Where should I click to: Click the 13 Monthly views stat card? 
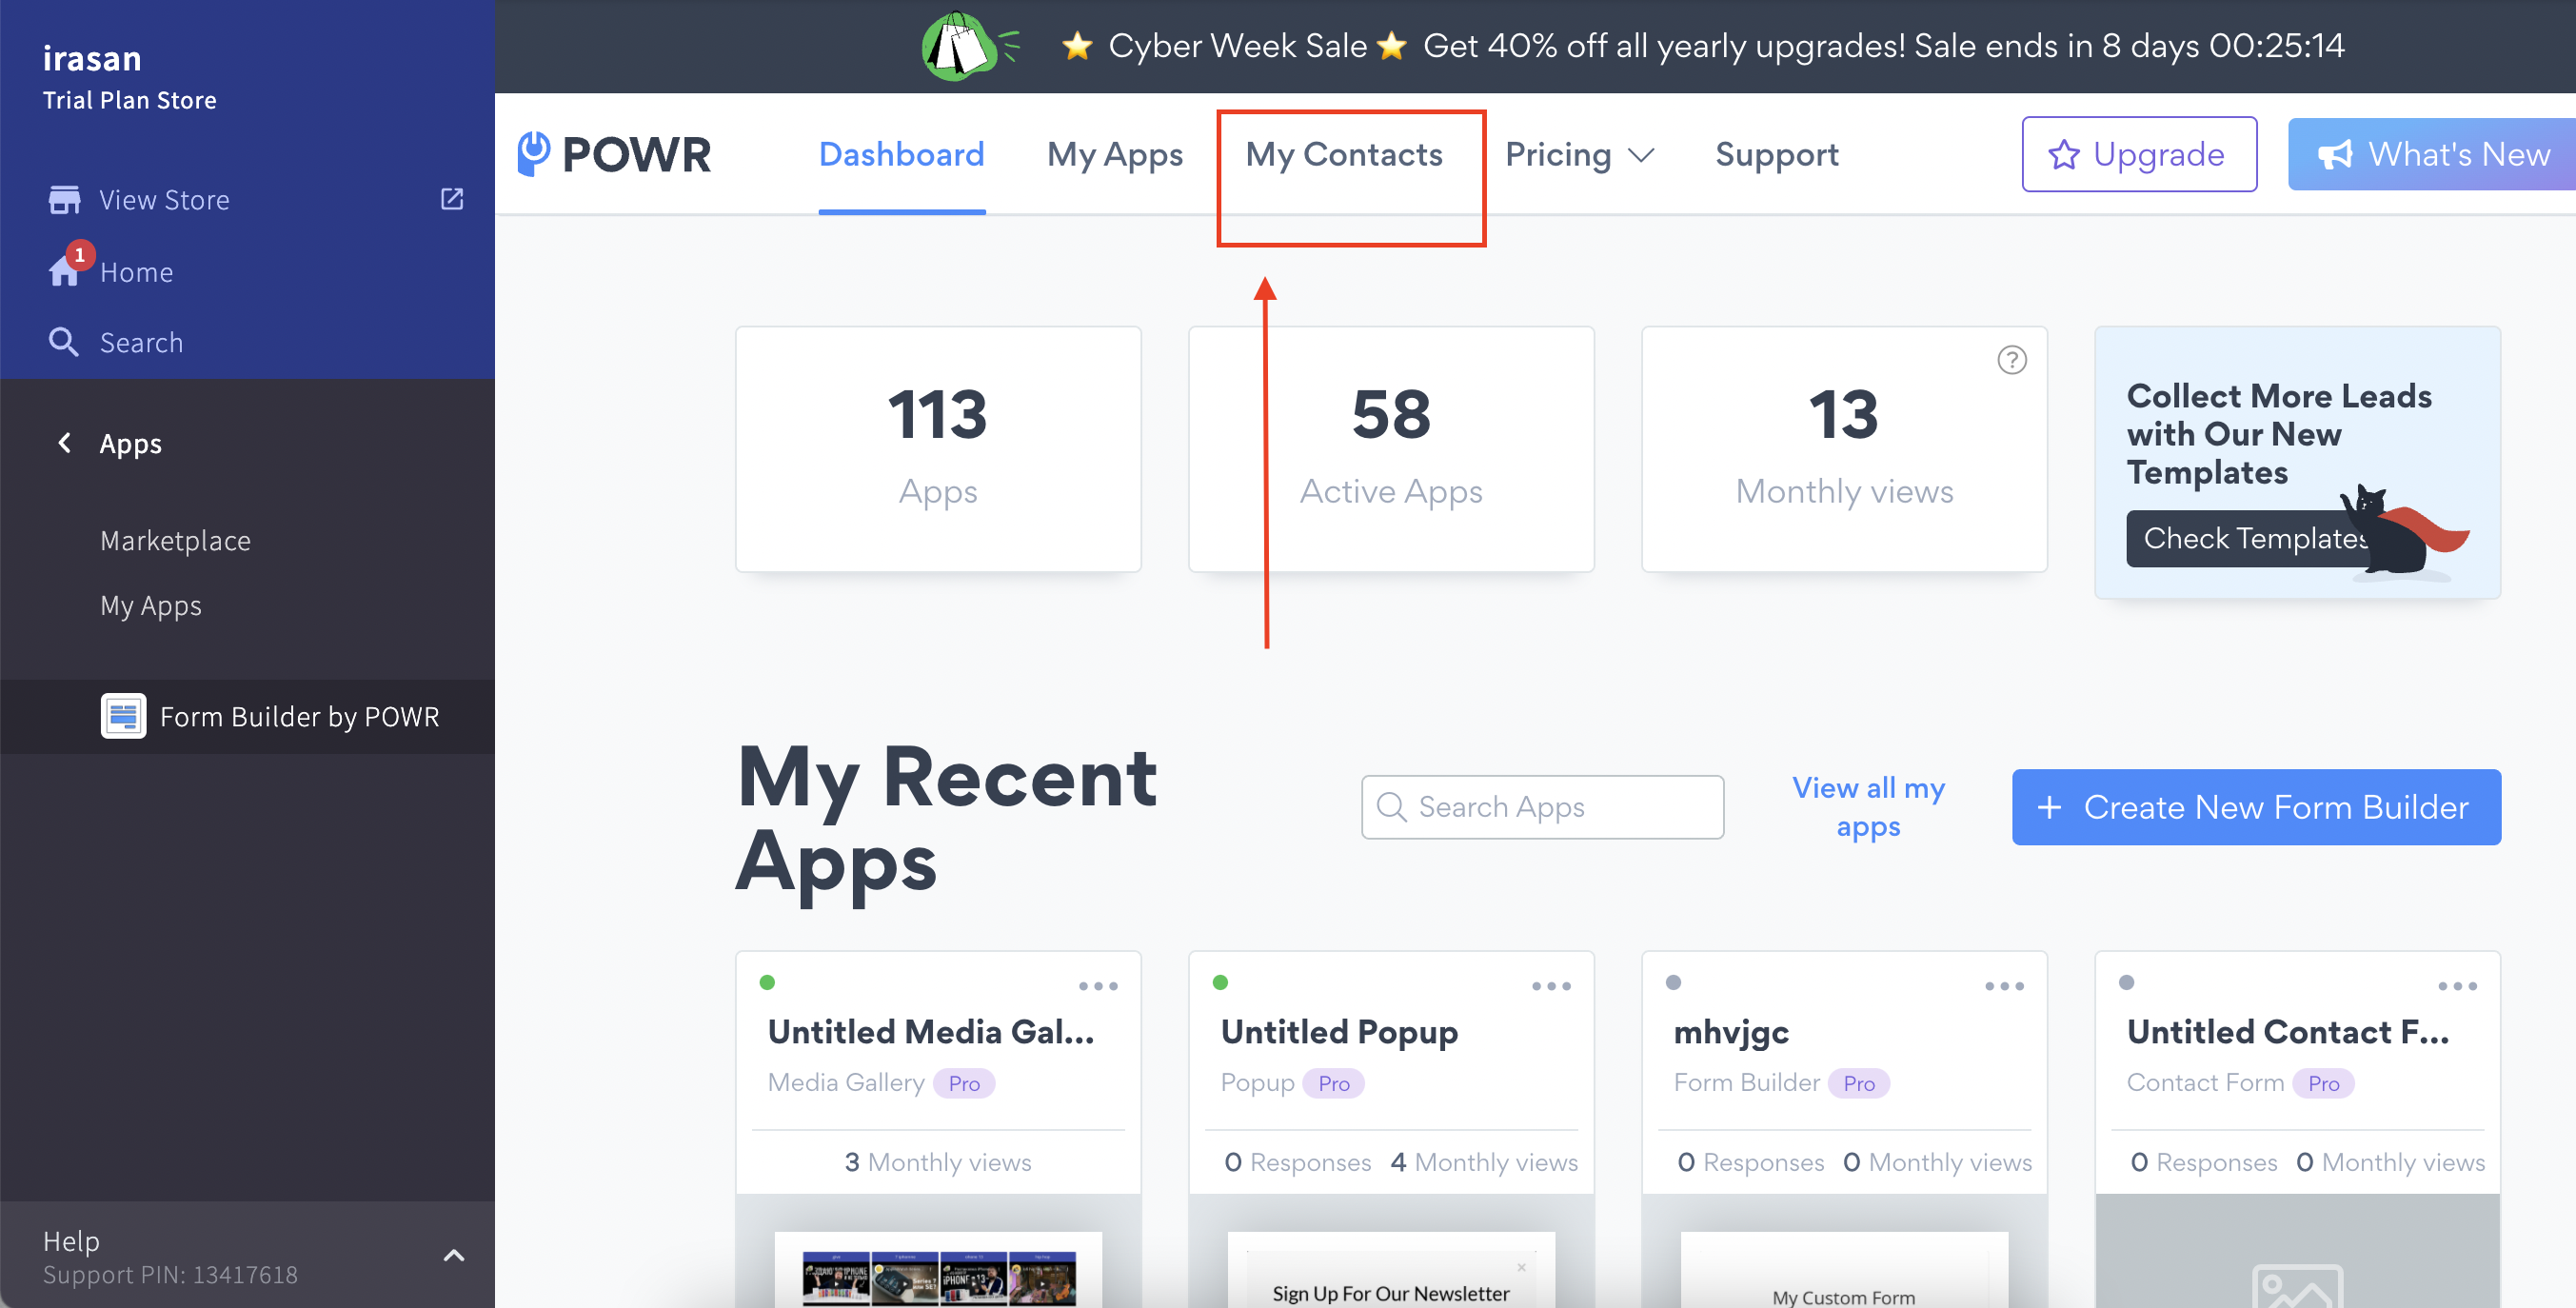pyautogui.click(x=1844, y=449)
